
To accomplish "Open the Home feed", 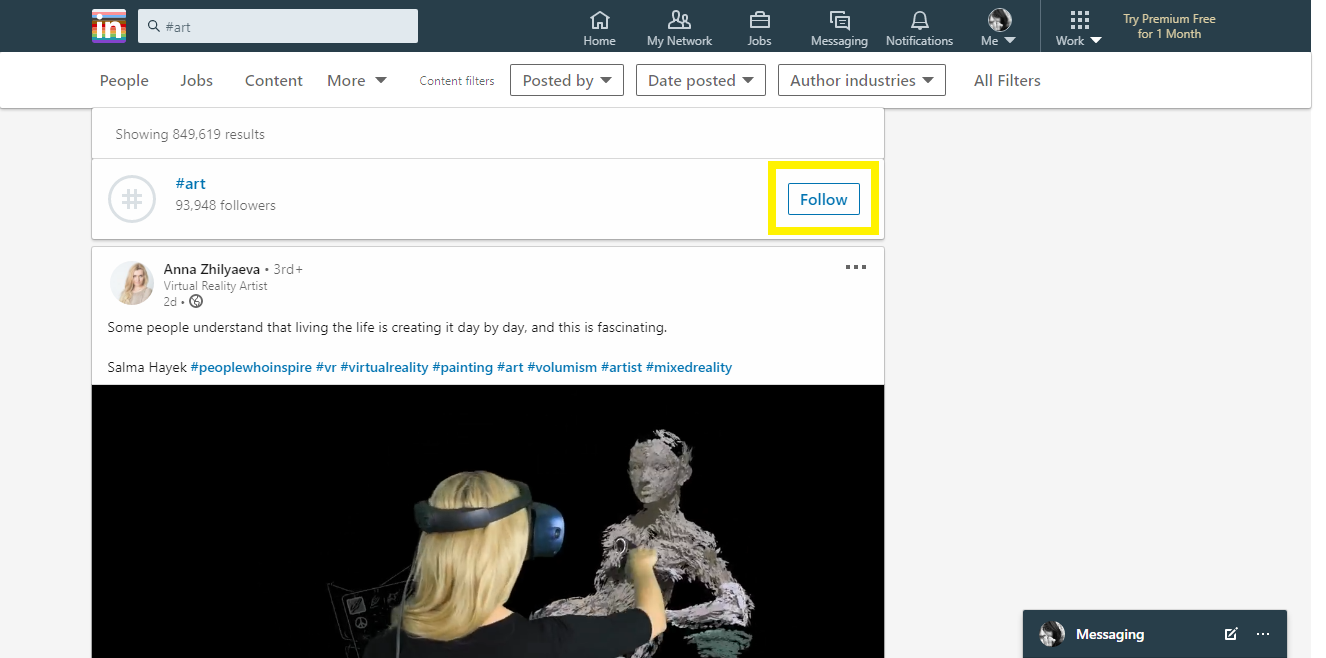I will pyautogui.click(x=599, y=28).
